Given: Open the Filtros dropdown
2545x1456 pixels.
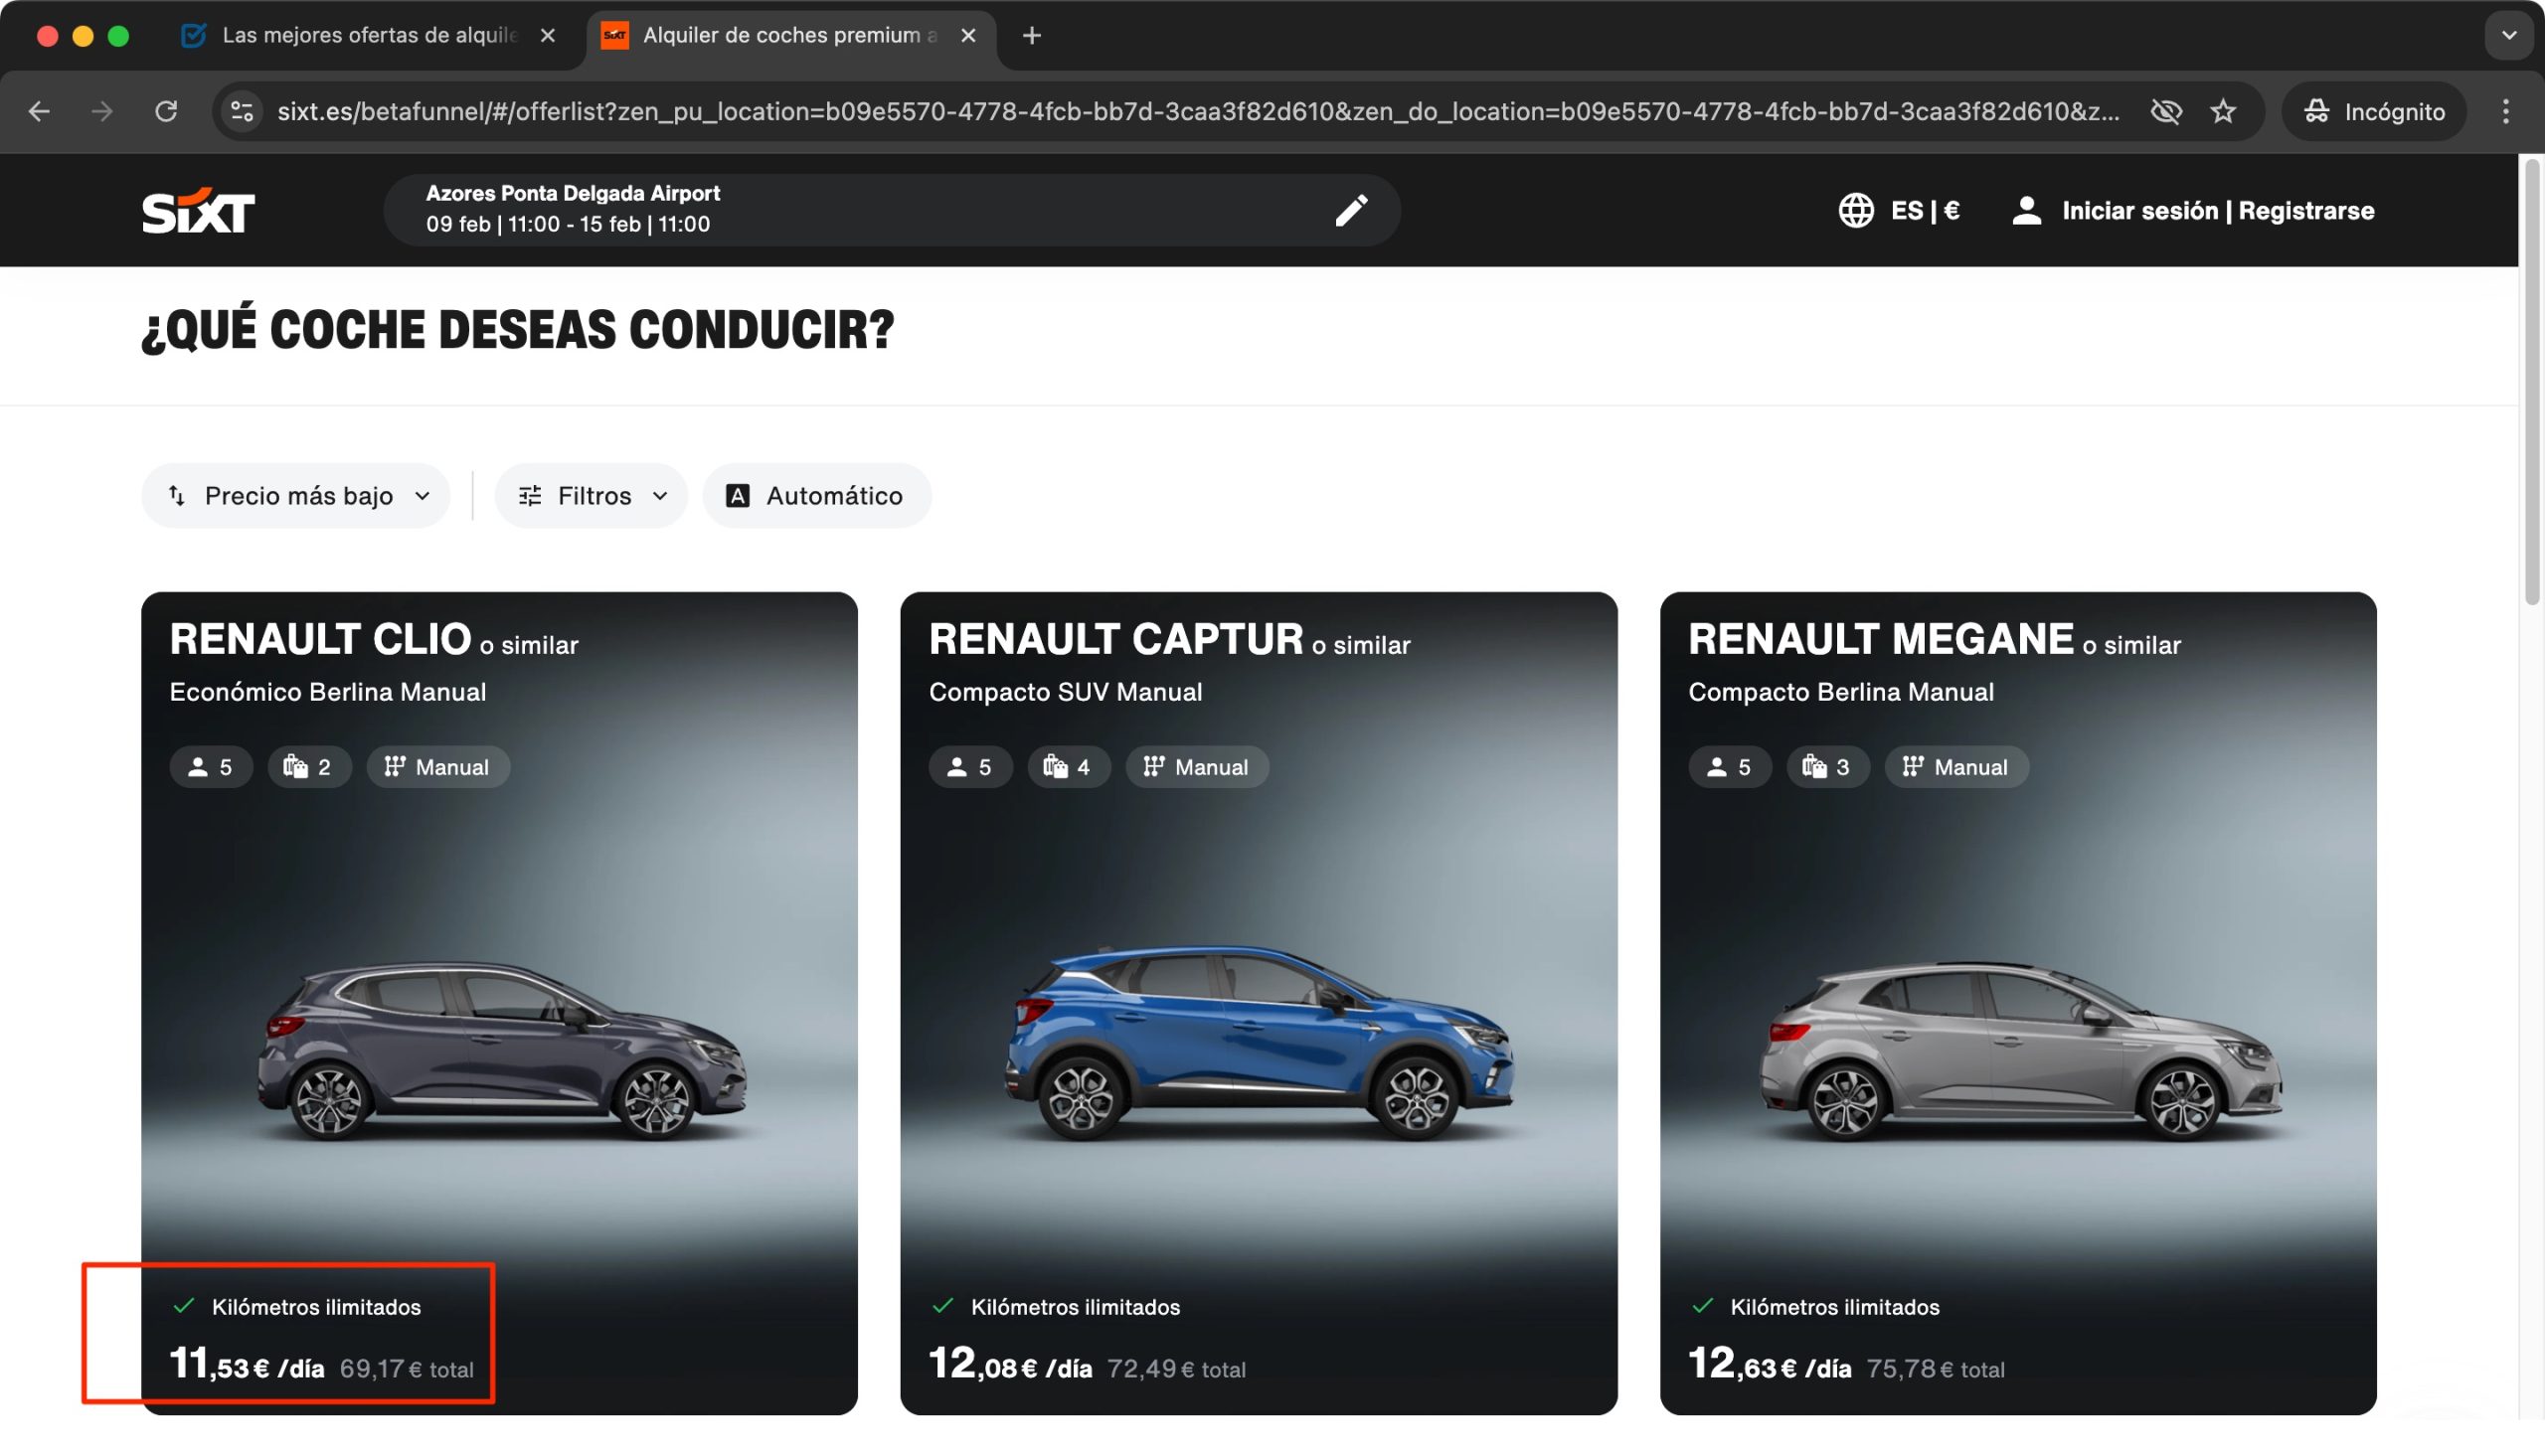Looking at the screenshot, I should 592,496.
